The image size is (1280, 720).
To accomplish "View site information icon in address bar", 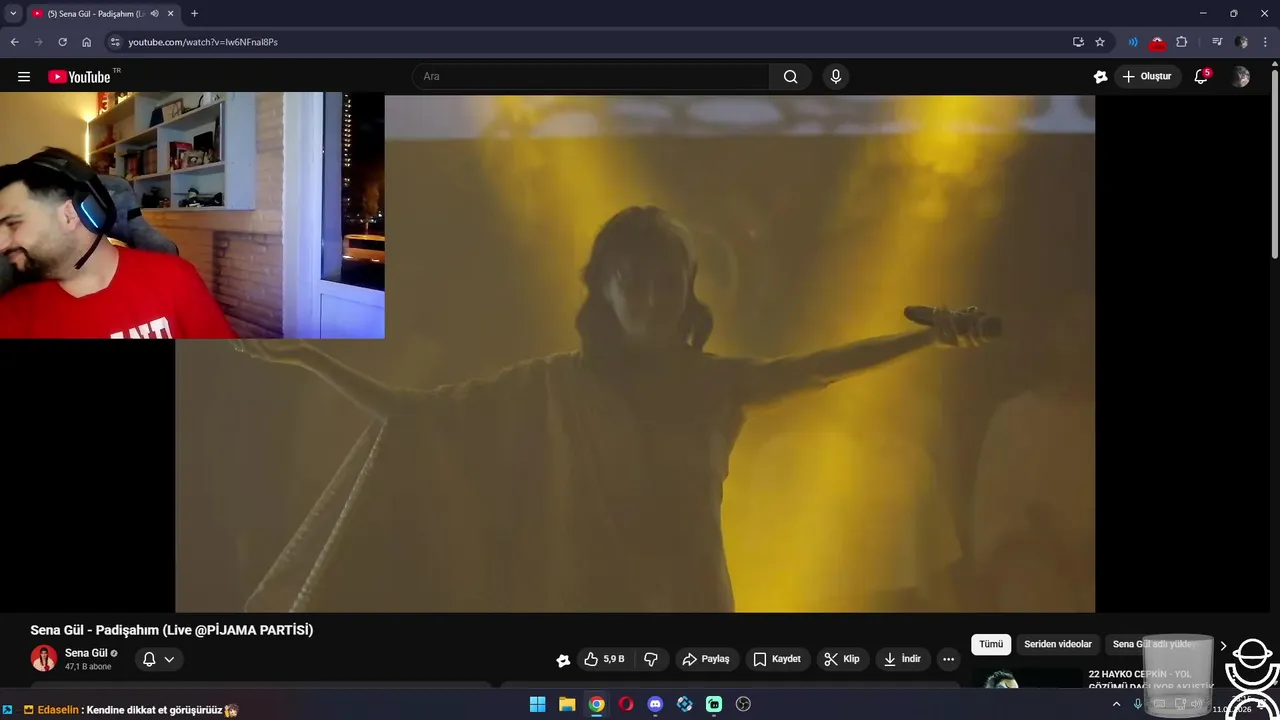I will (115, 42).
